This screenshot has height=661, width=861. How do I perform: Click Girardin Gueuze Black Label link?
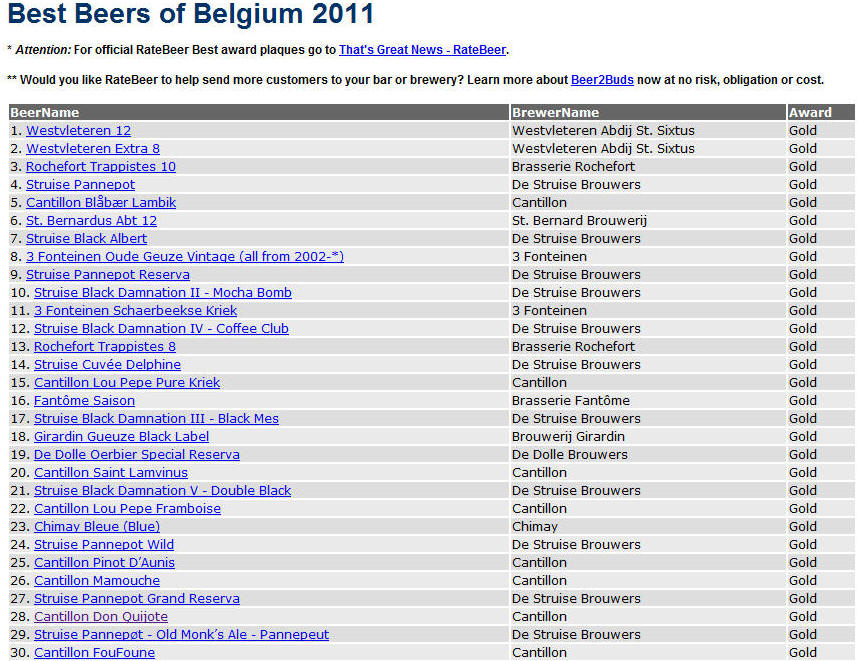(121, 437)
